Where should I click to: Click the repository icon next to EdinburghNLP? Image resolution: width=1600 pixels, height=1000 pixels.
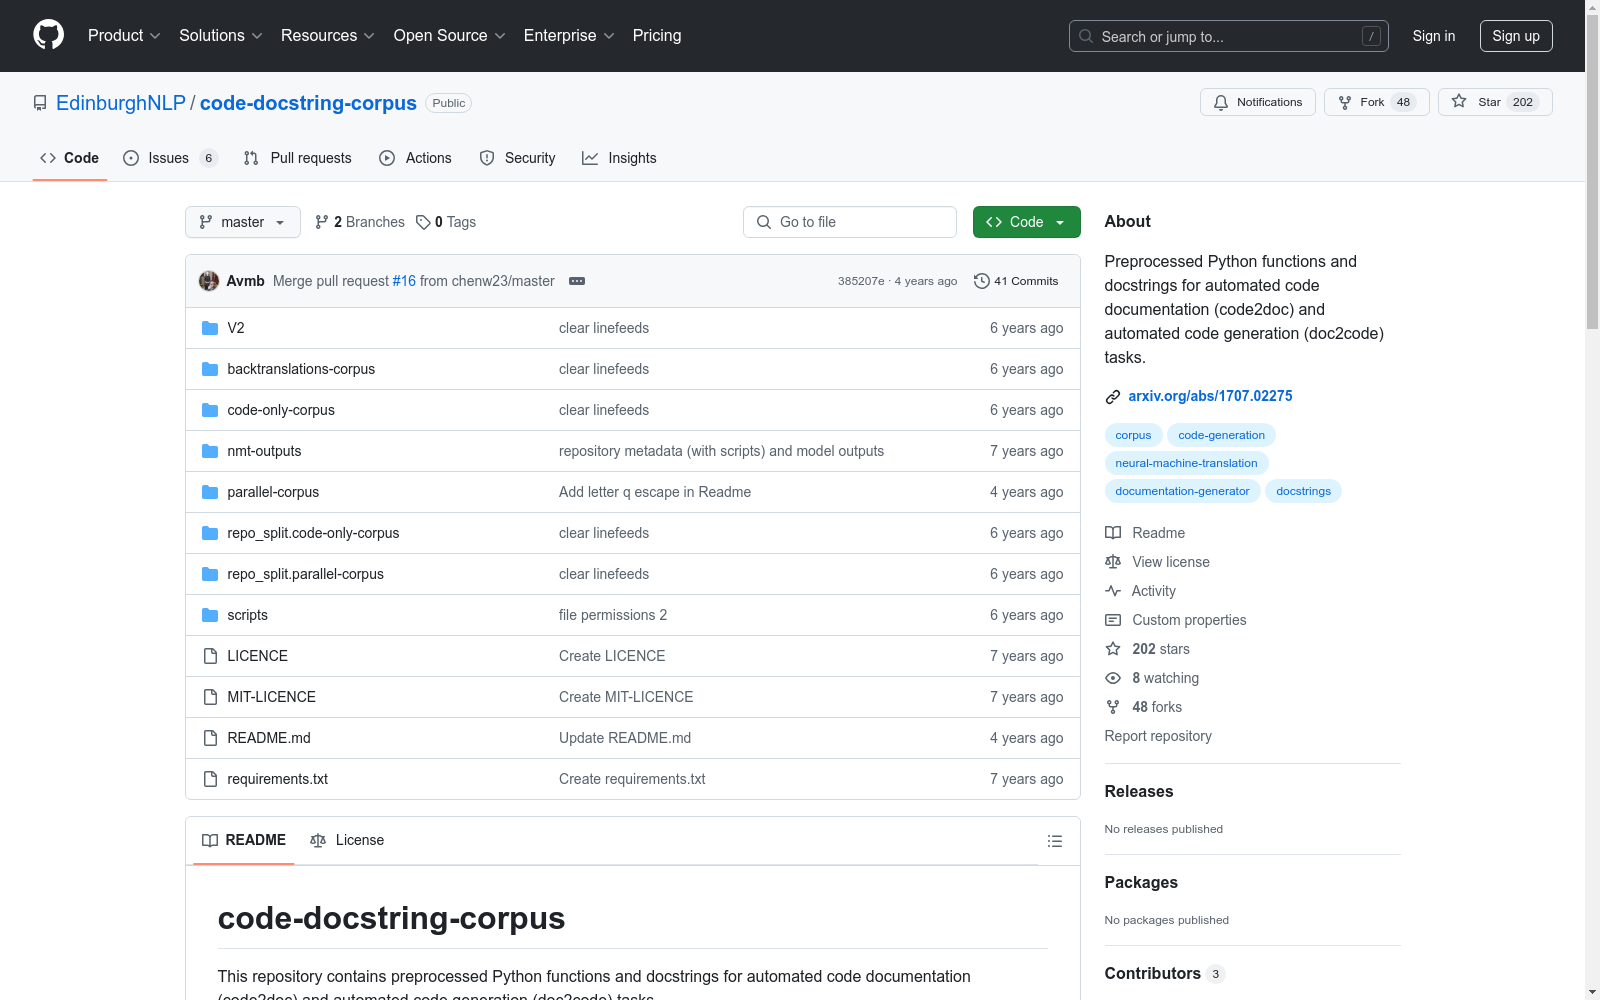coord(40,103)
